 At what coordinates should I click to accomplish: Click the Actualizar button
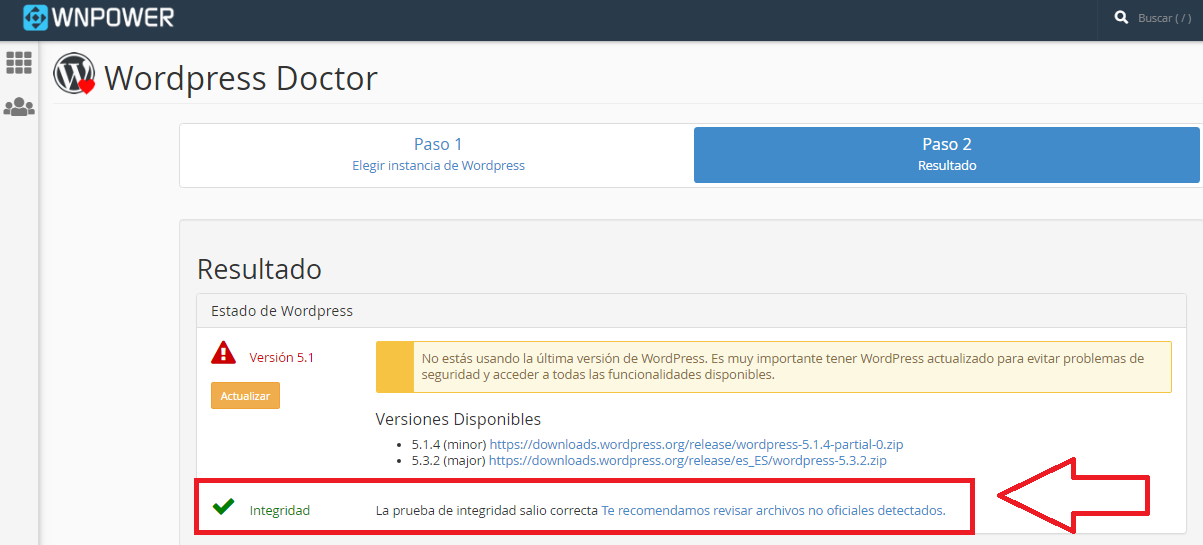point(246,396)
